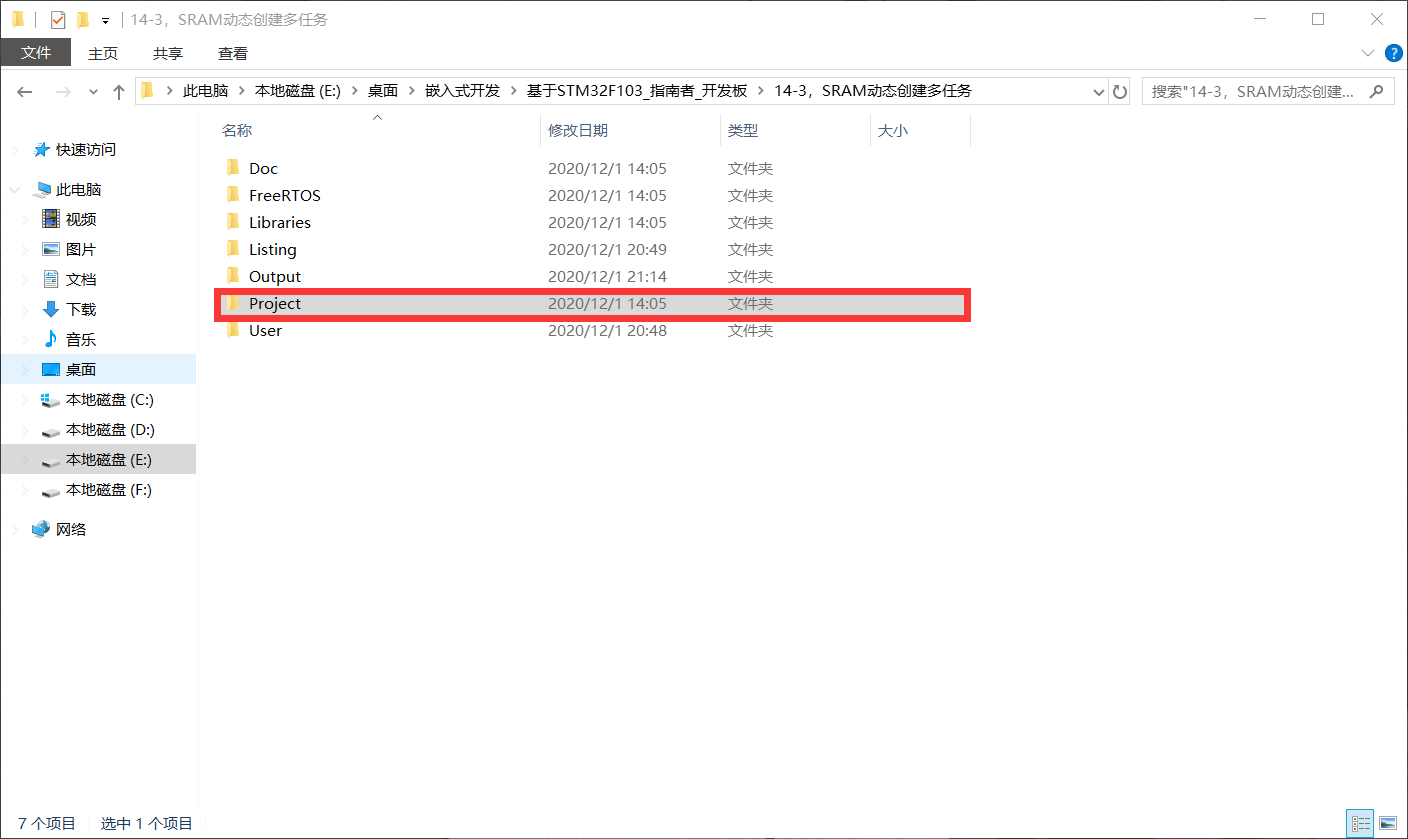Click the Doc folder icon
The image size is (1408, 839).
tap(232, 168)
